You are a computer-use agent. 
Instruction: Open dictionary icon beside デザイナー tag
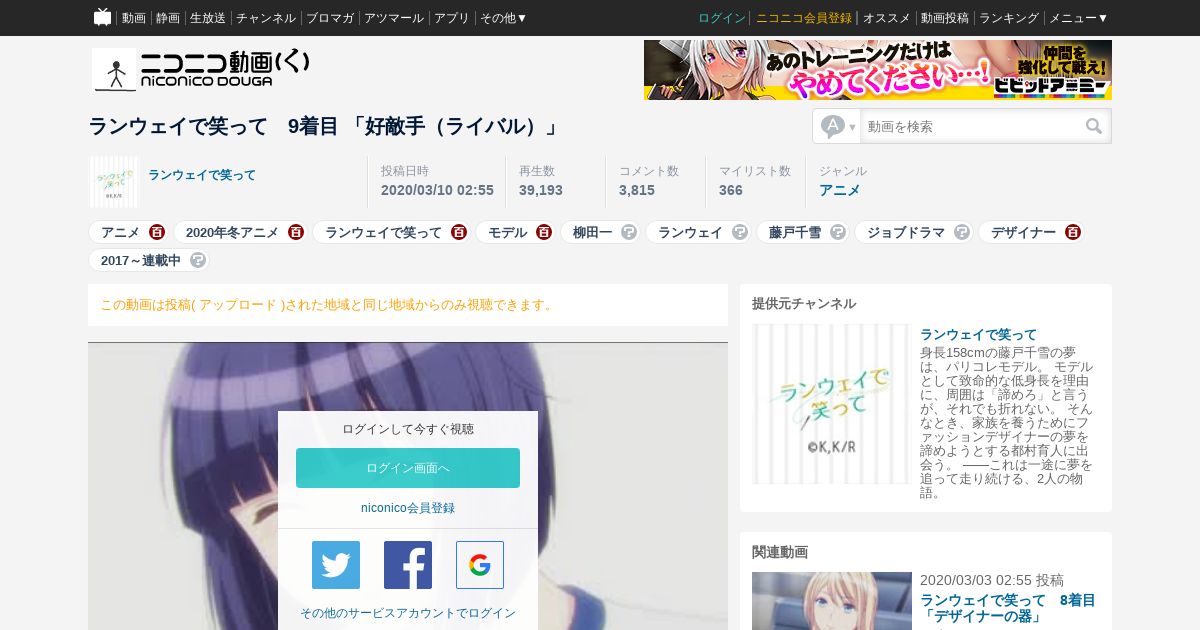coord(1073,232)
